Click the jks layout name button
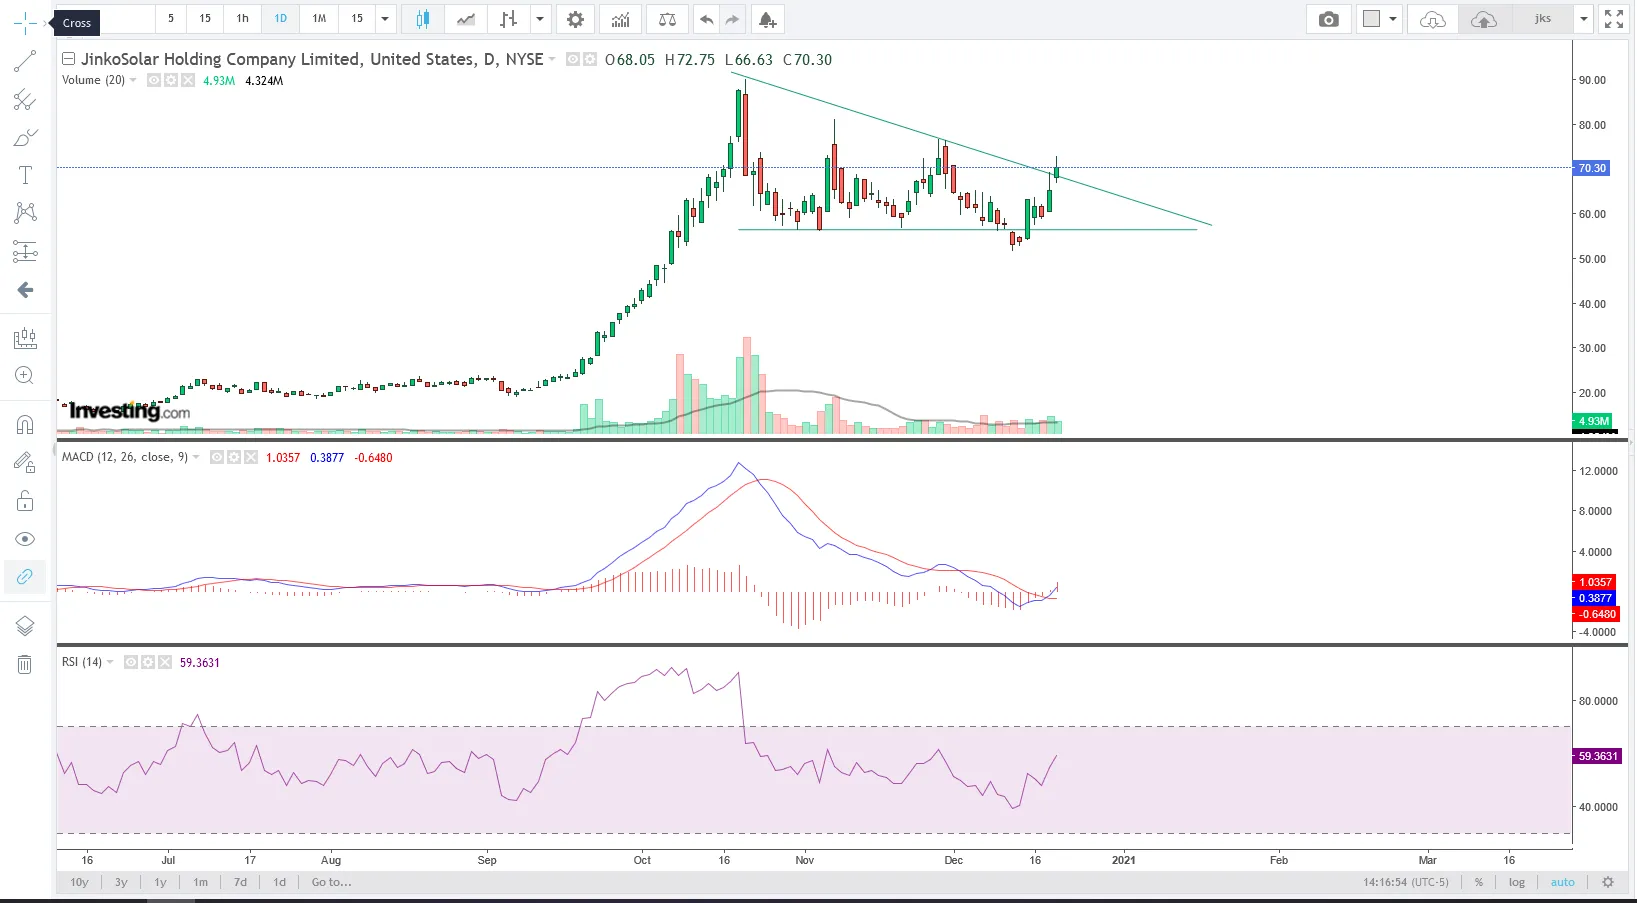 pyautogui.click(x=1543, y=19)
